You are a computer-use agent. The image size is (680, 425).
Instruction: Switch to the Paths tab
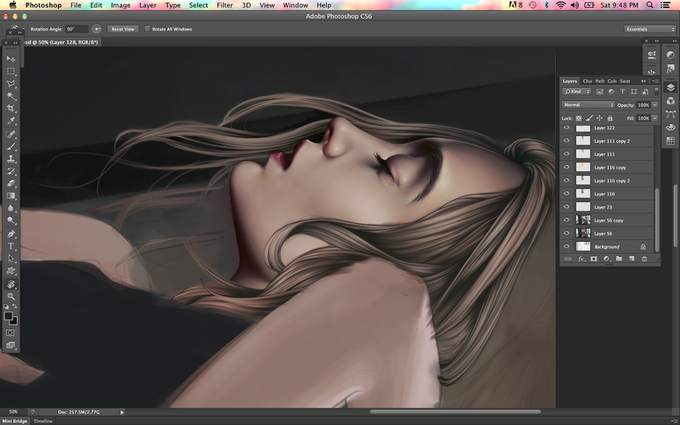[600, 81]
